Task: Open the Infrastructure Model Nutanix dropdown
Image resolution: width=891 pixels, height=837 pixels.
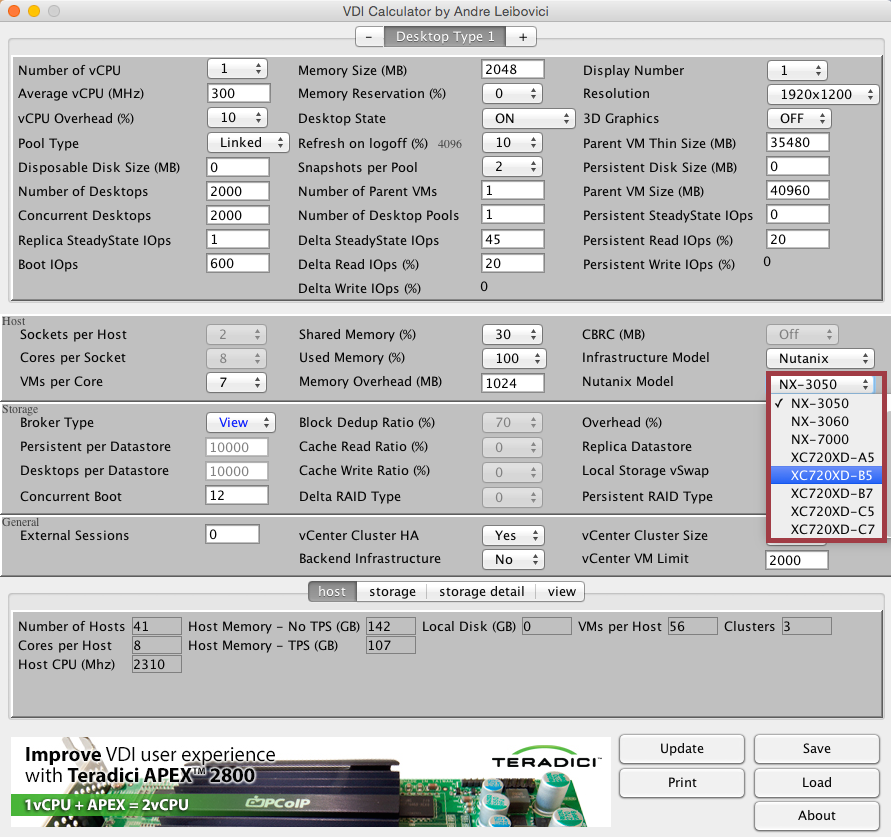Action: (x=821, y=359)
